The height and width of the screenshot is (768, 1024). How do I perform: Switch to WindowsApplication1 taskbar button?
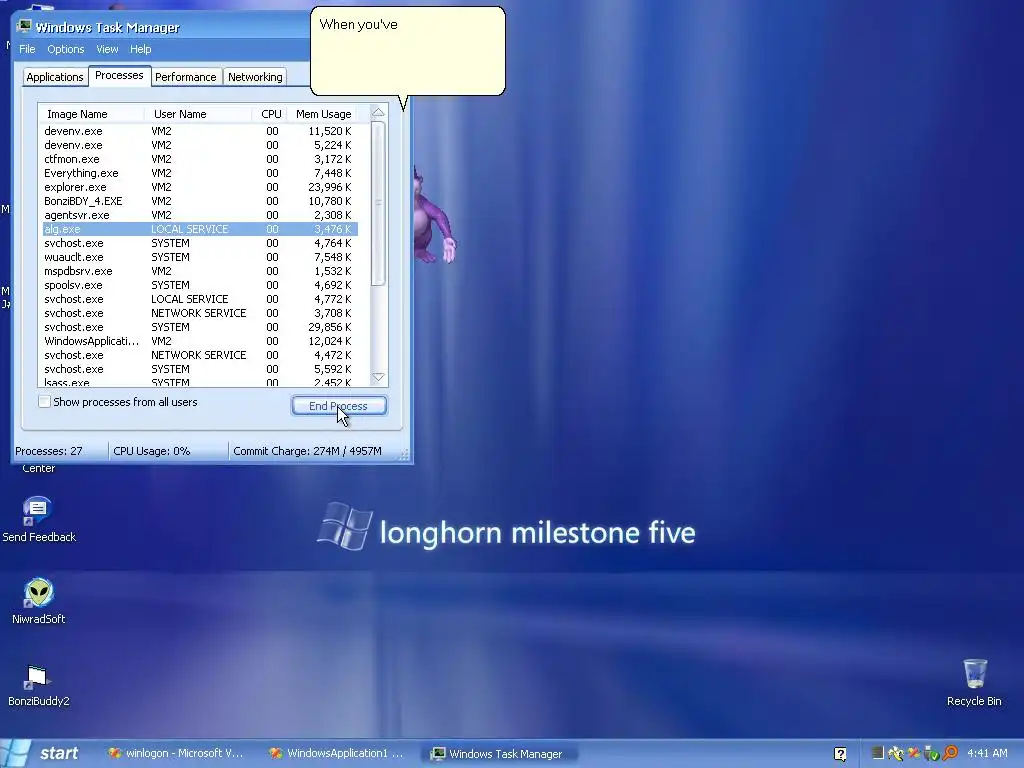(338, 753)
